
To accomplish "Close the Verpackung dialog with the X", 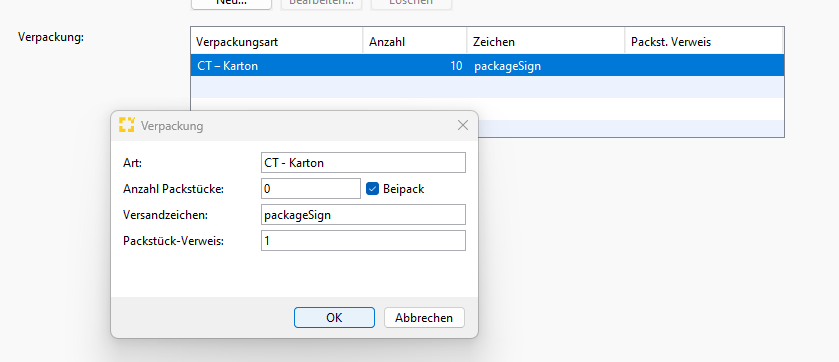I will [x=463, y=125].
